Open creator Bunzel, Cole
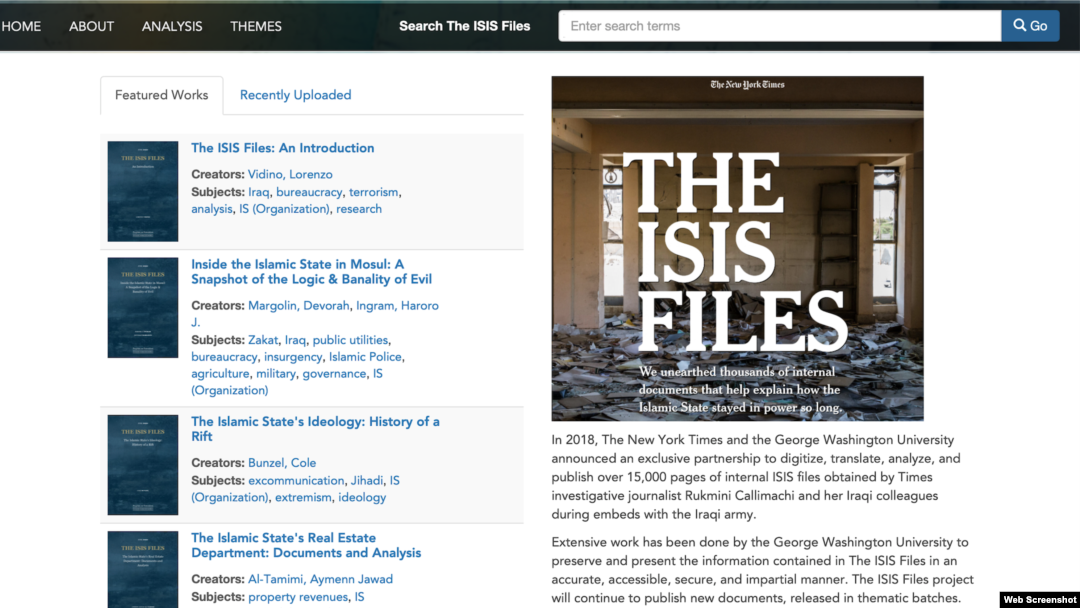Screen dimensions: 1080x608 tap(282, 463)
